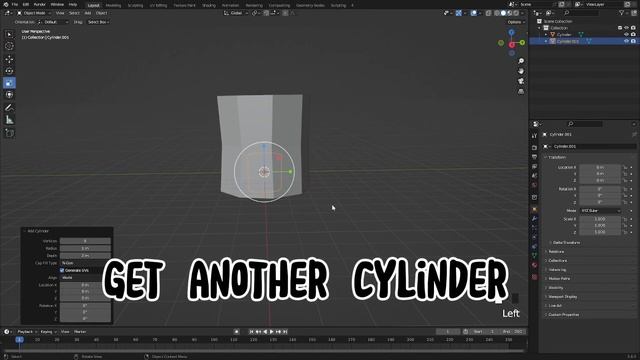This screenshot has height=360, width=640.
Task: Toggle the camera view icon
Action: (521, 81)
